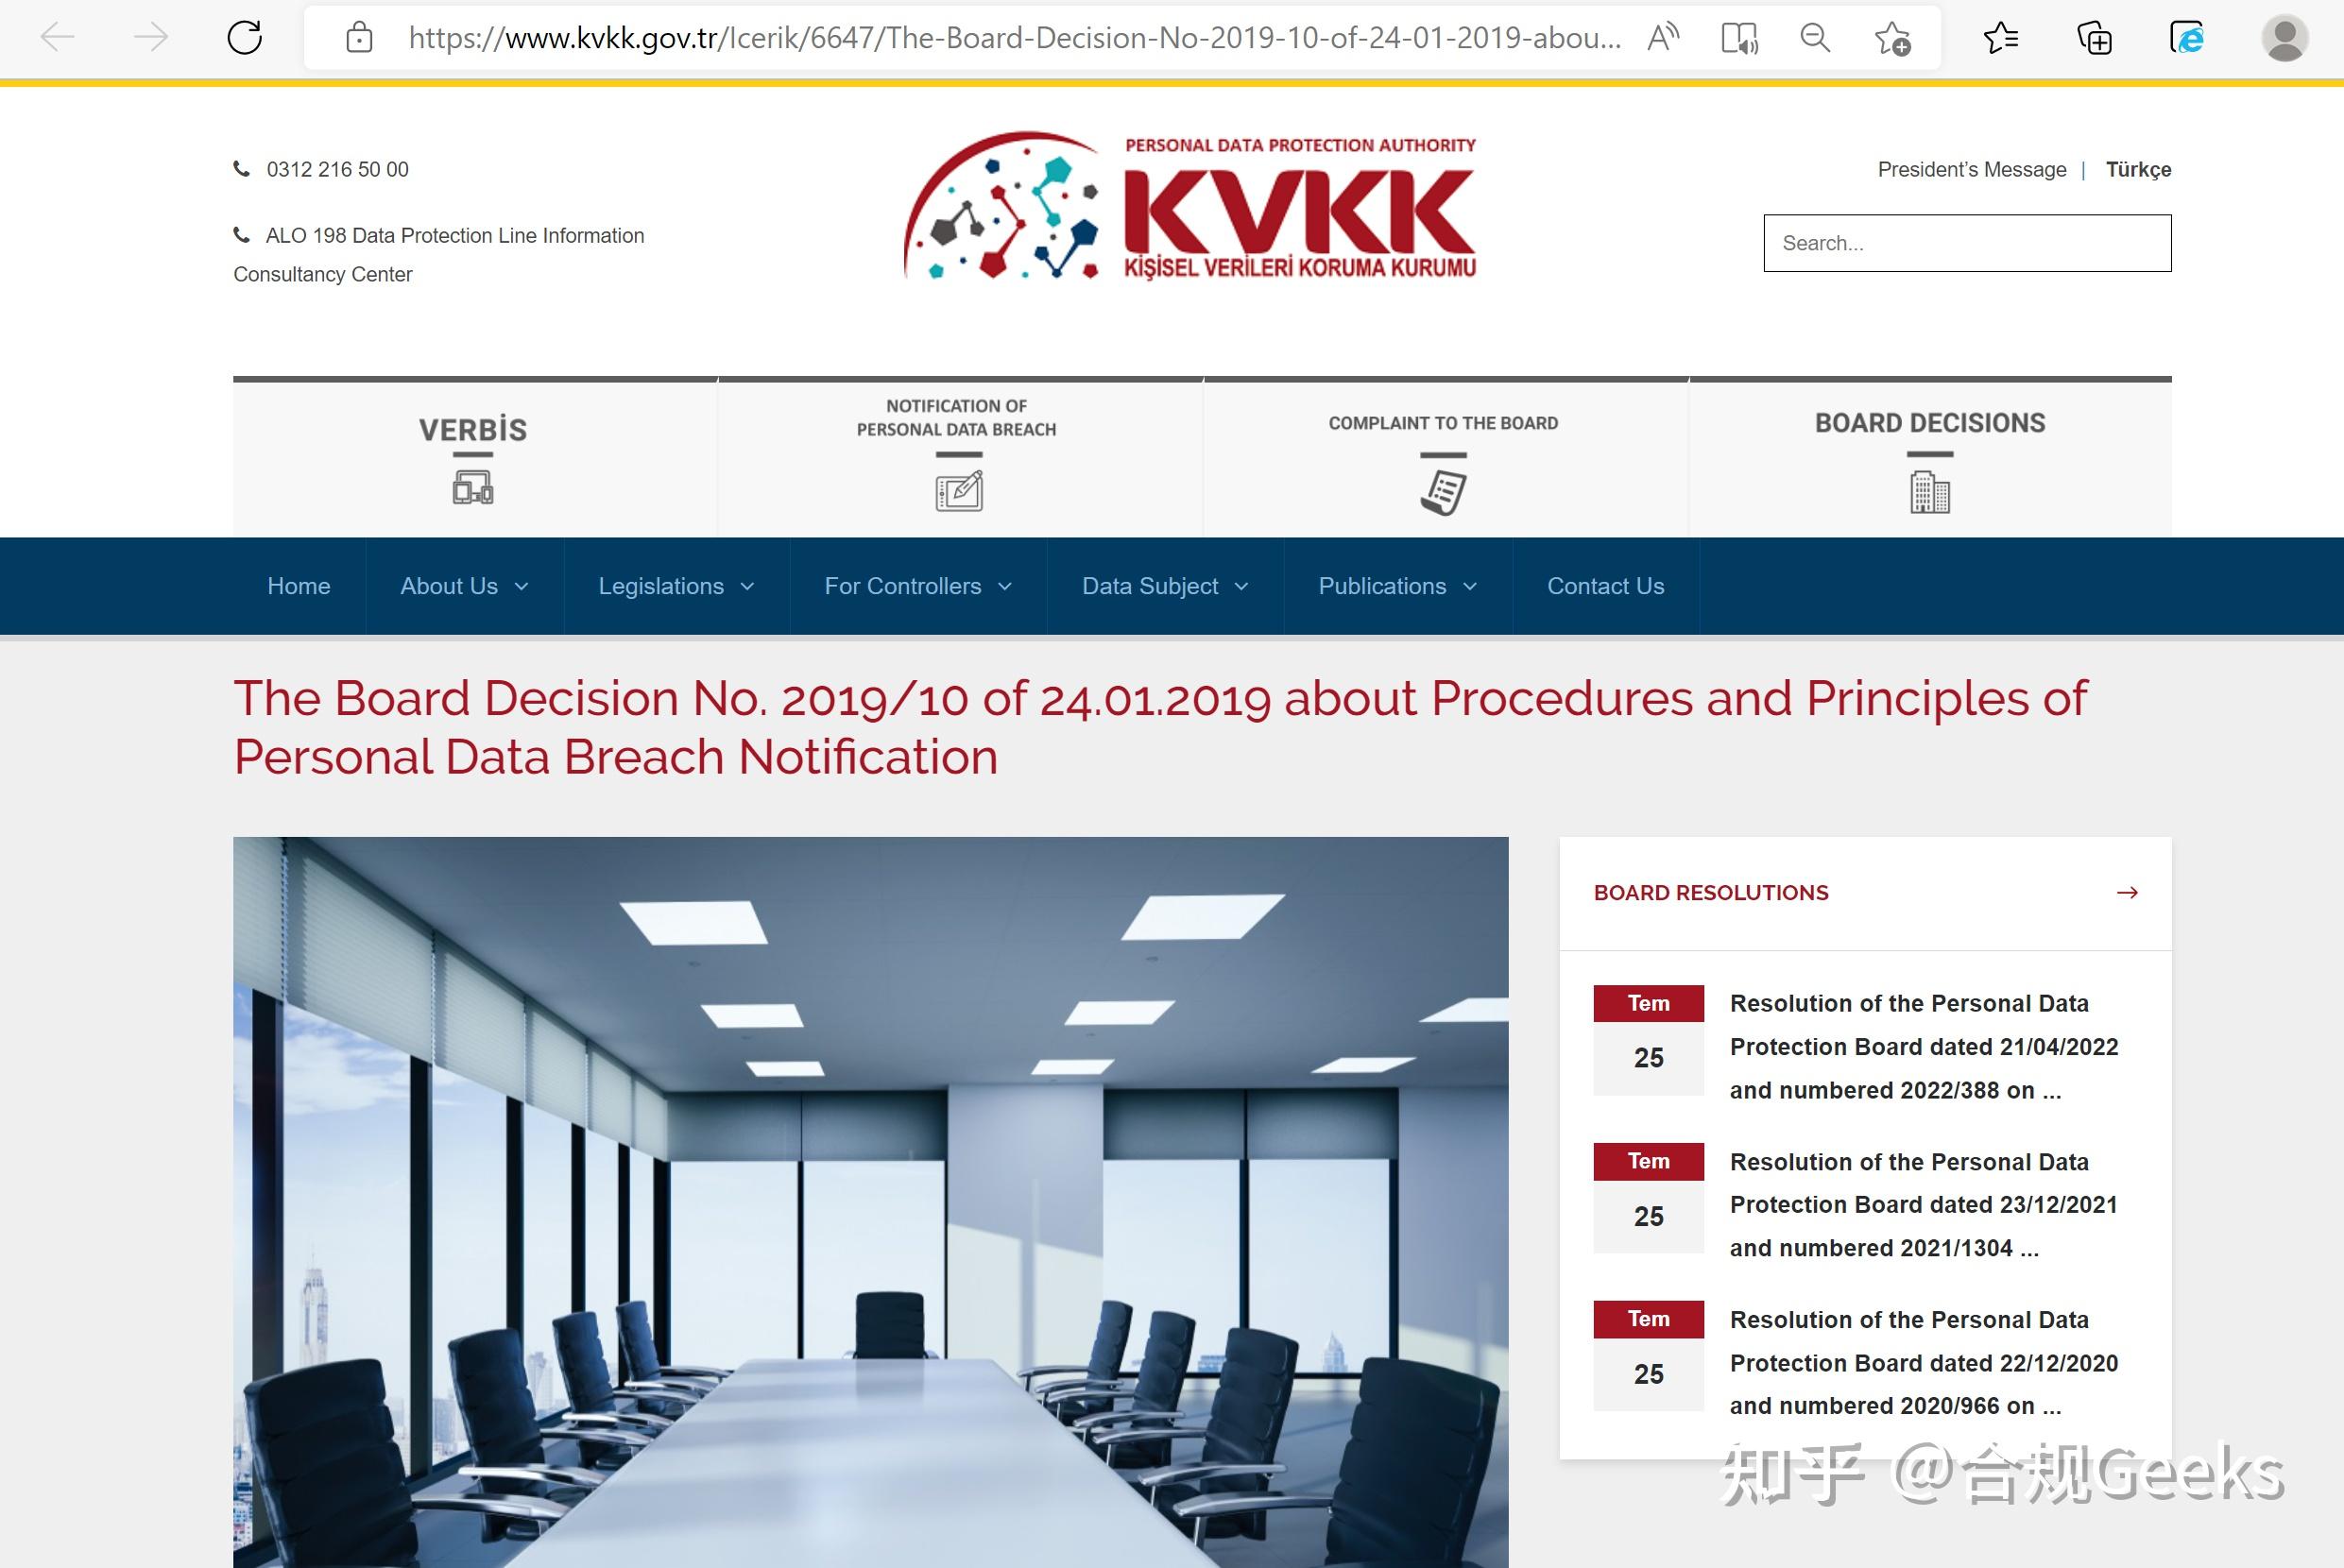Go to Home menu item
Image resolution: width=2344 pixels, height=1568 pixels.
(298, 586)
